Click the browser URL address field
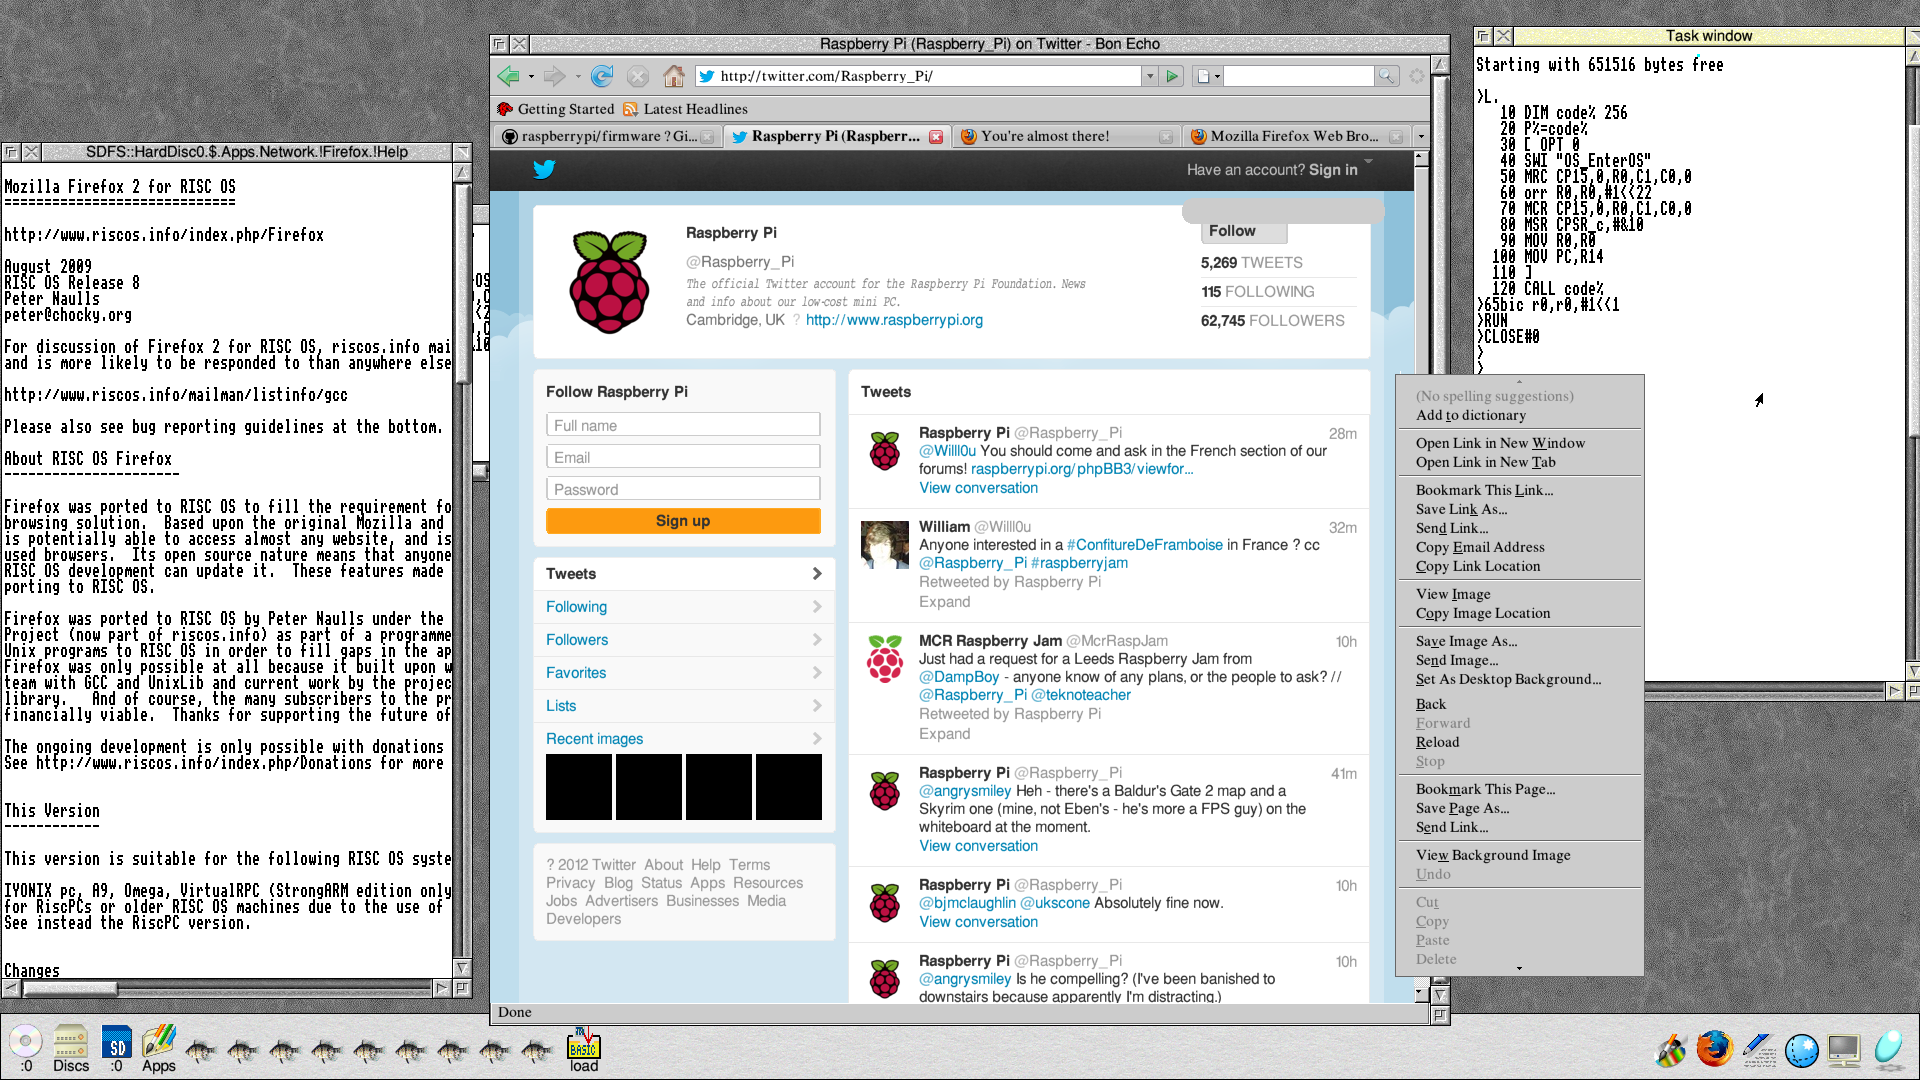This screenshot has height=1080, width=1920. [918, 76]
